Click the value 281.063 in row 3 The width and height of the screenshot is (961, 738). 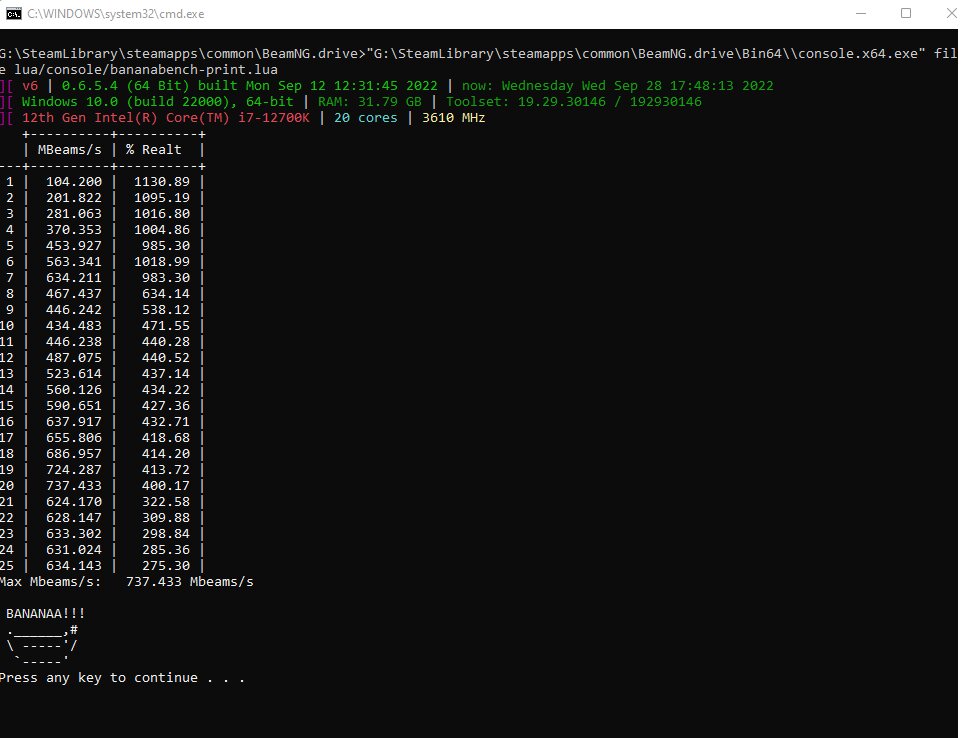74,213
